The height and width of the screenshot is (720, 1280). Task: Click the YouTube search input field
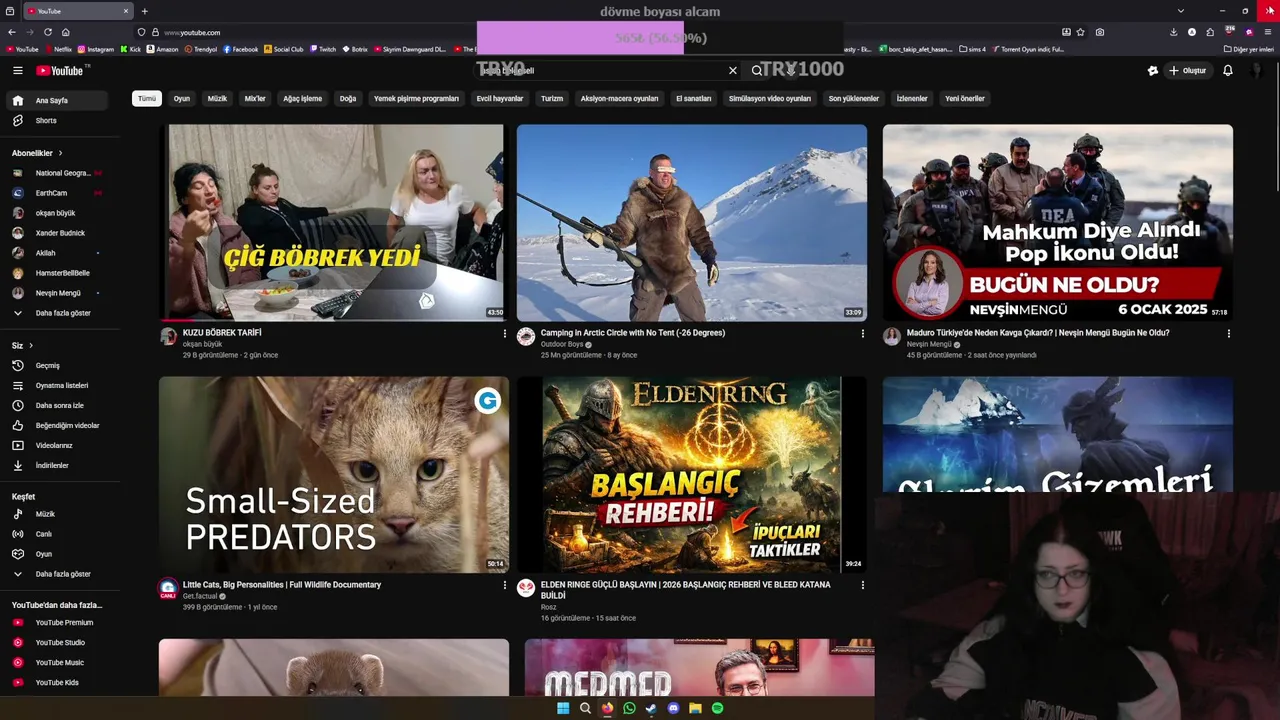[600, 71]
